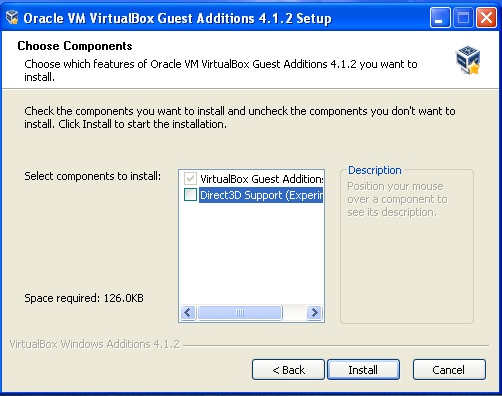Click Install to start the installation
502x396 pixels.
[363, 370]
